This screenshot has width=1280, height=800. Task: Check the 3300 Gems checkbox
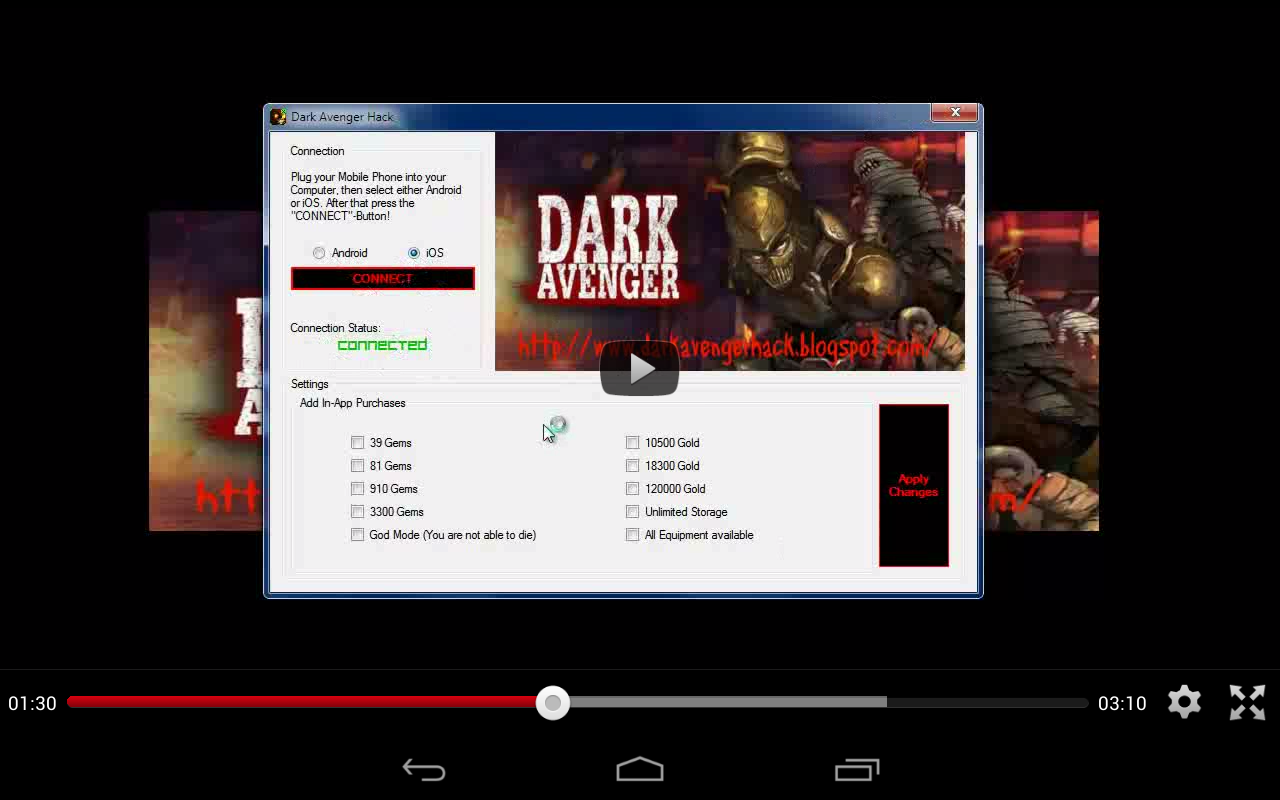click(358, 511)
